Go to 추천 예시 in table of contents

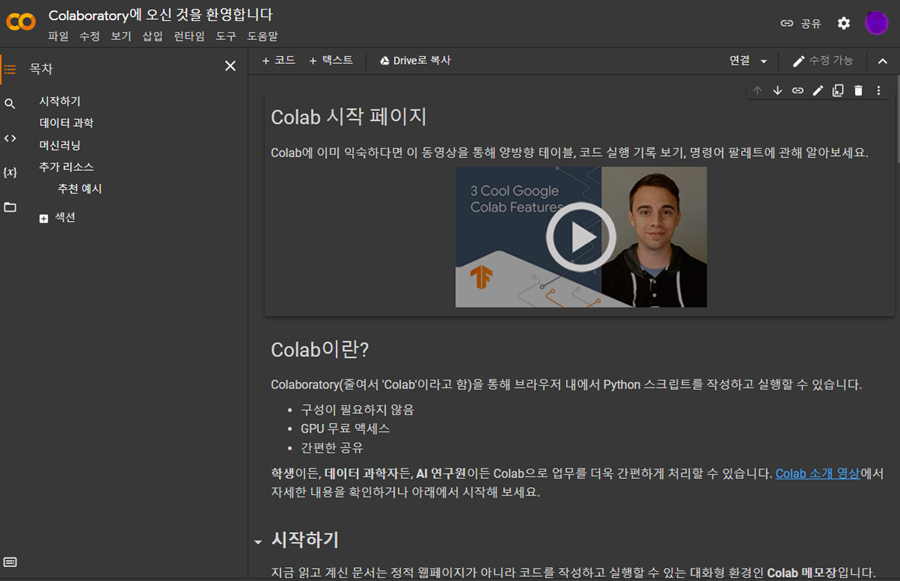(79, 189)
